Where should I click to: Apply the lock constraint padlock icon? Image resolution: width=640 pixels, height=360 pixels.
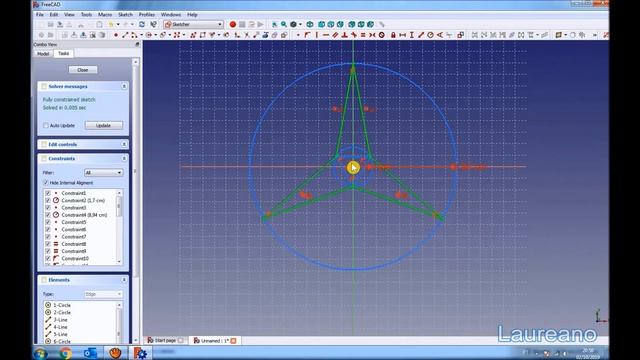coord(393,35)
